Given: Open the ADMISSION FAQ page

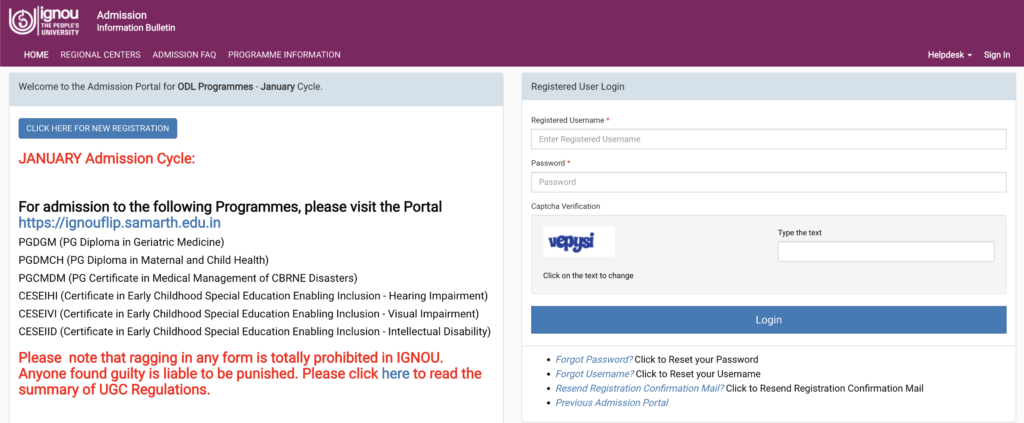Looking at the screenshot, I should click(x=184, y=55).
